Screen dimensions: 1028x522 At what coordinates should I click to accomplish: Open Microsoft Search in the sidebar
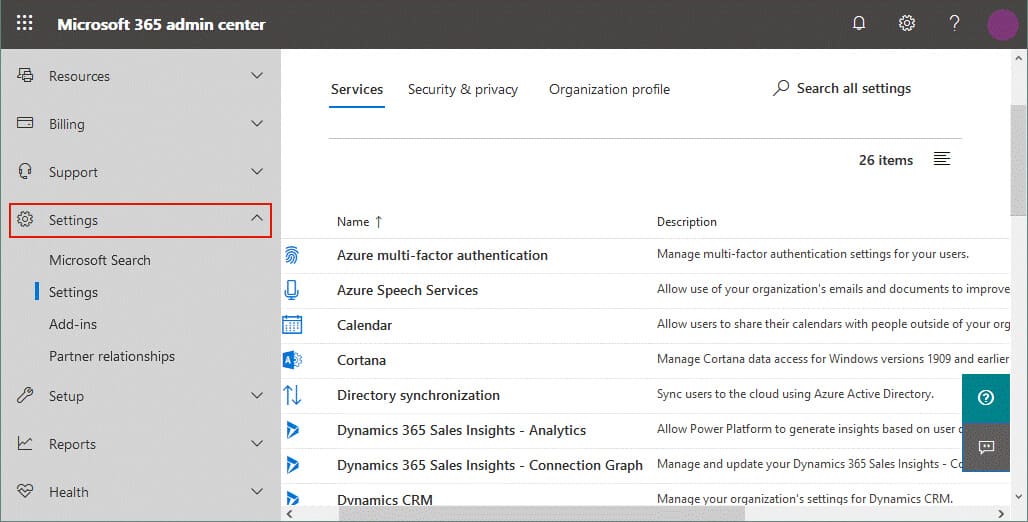(100, 260)
